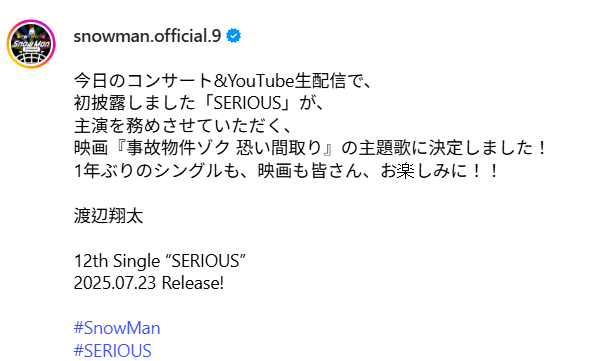Screen dimensions: 610x361
Task: Click the 12th Single "SERIOUS" line
Action: pos(160,261)
